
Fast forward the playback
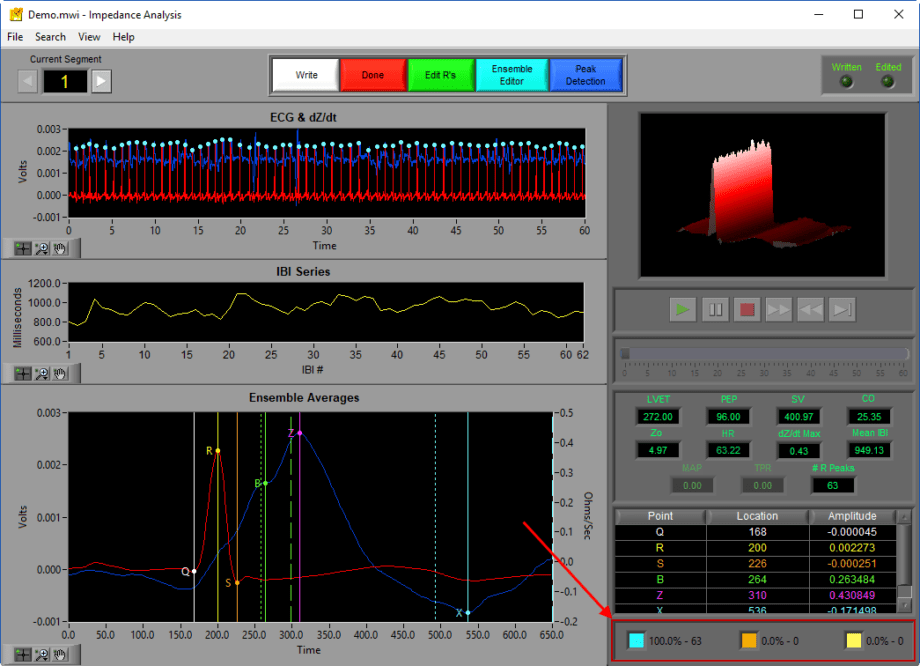tap(779, 309)
